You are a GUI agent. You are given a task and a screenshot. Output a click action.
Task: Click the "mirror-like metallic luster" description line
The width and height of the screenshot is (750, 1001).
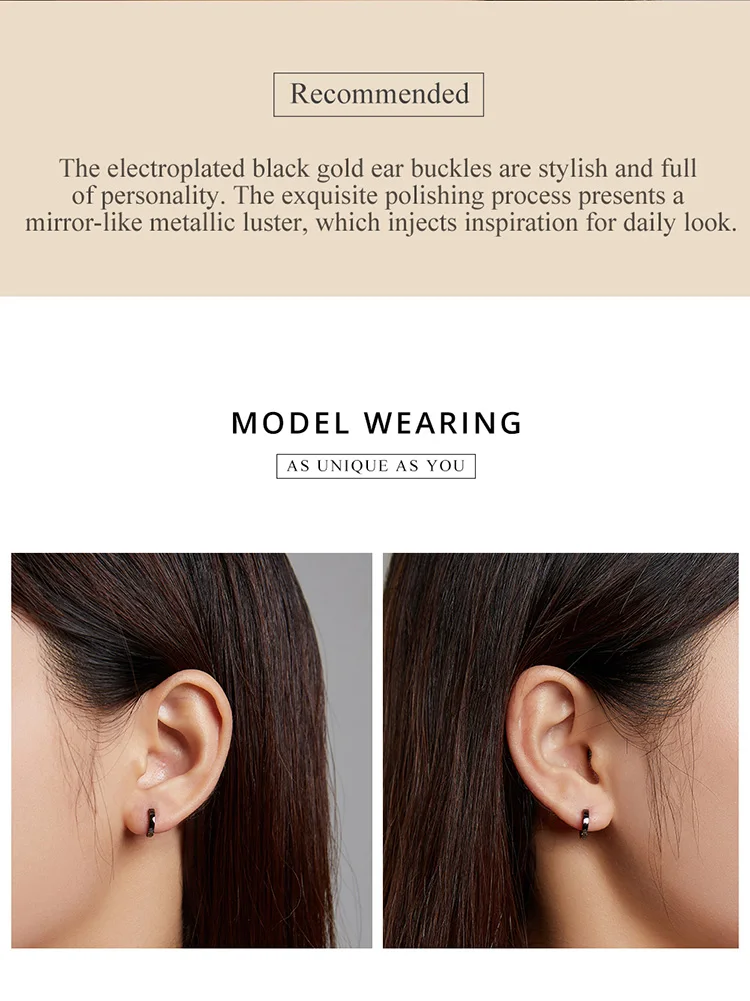tap(381, 223)
